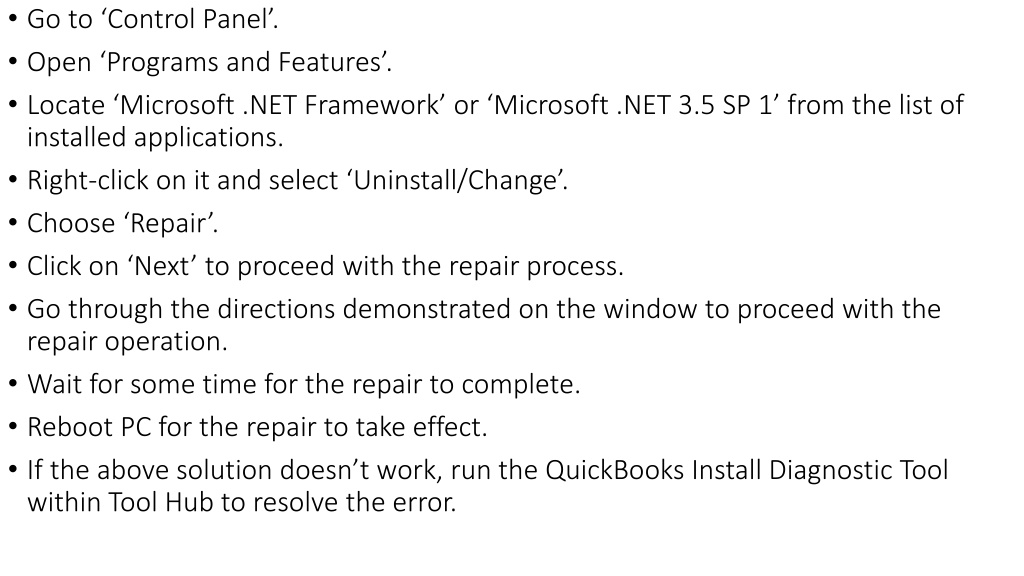
Task: Click the bullet point before 'Choose Repair'
Action: click(13, 224)
